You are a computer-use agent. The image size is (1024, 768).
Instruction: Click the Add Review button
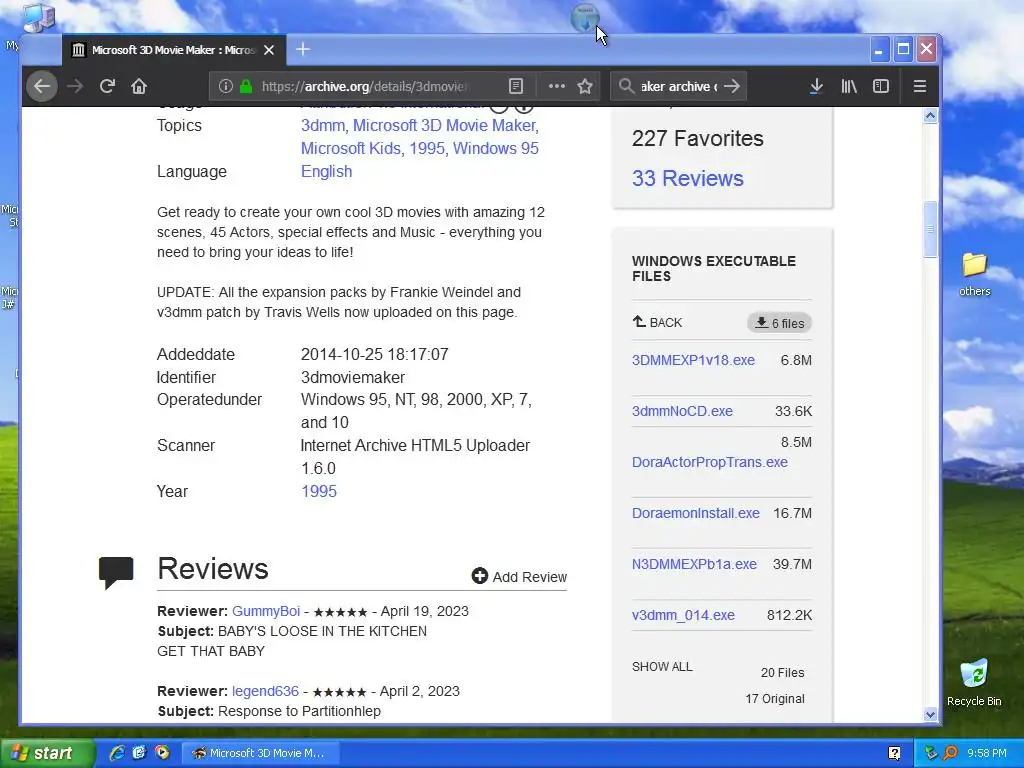pyautogui.click(x=519, y=577)
